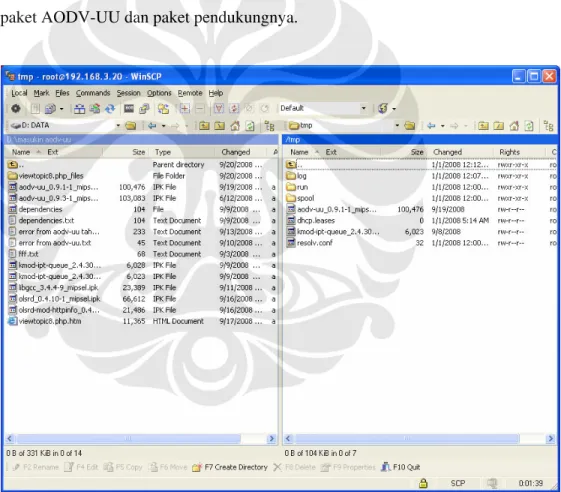
Task: Click the lock icon in status bar
Action: pyautogui.click(x=423, y=483)
